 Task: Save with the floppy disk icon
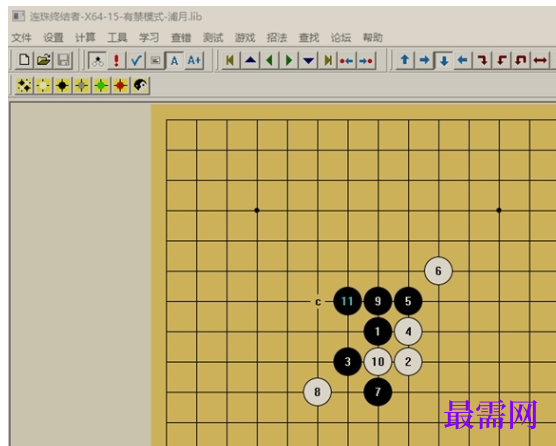point(63,60)
